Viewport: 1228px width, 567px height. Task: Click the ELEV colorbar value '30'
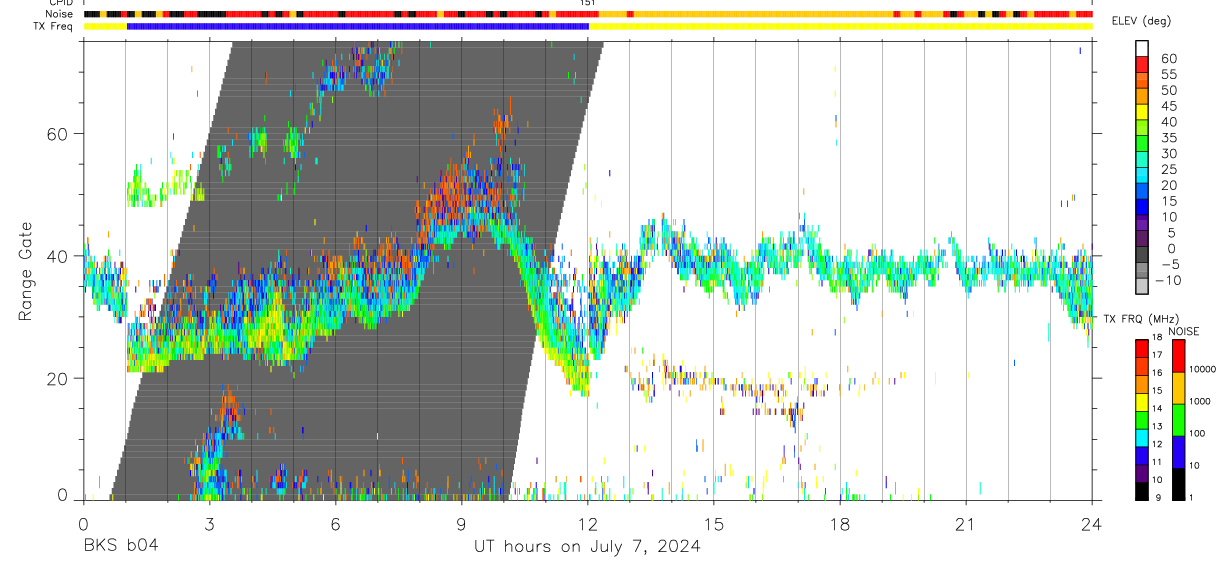pos(1169,153)
